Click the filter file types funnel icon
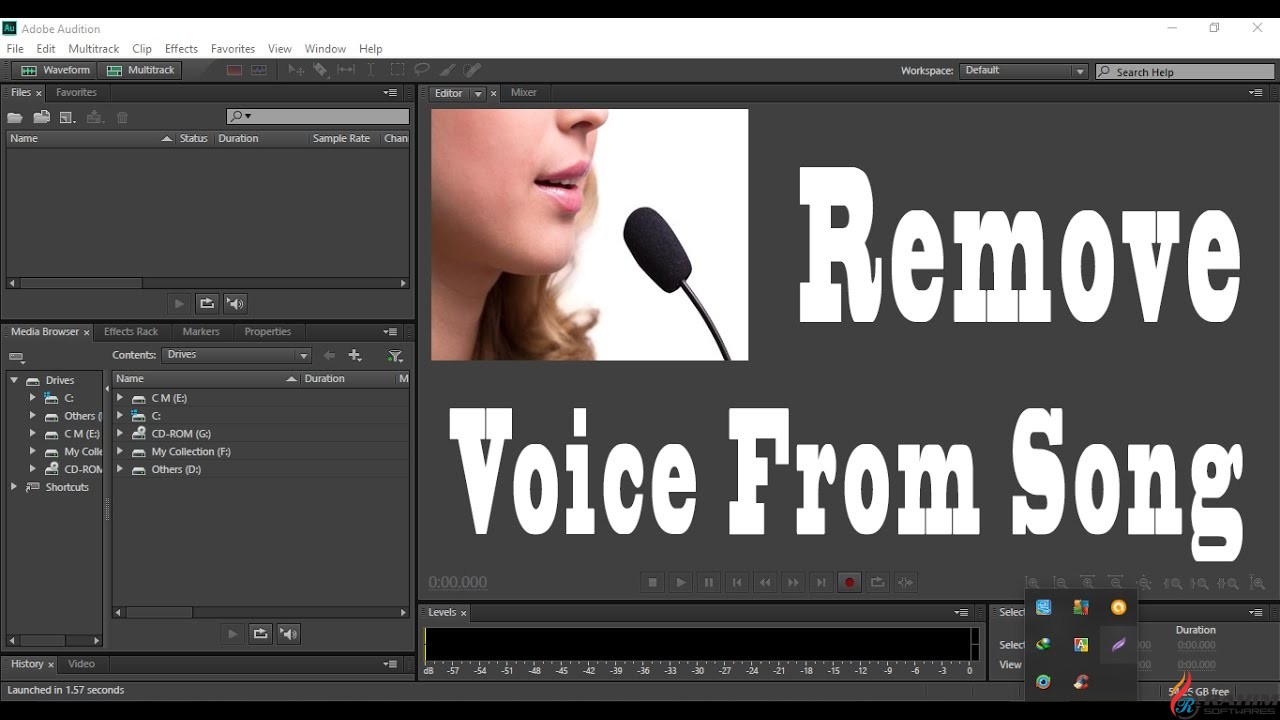The image size is (1280, 720). click(395, 355)
